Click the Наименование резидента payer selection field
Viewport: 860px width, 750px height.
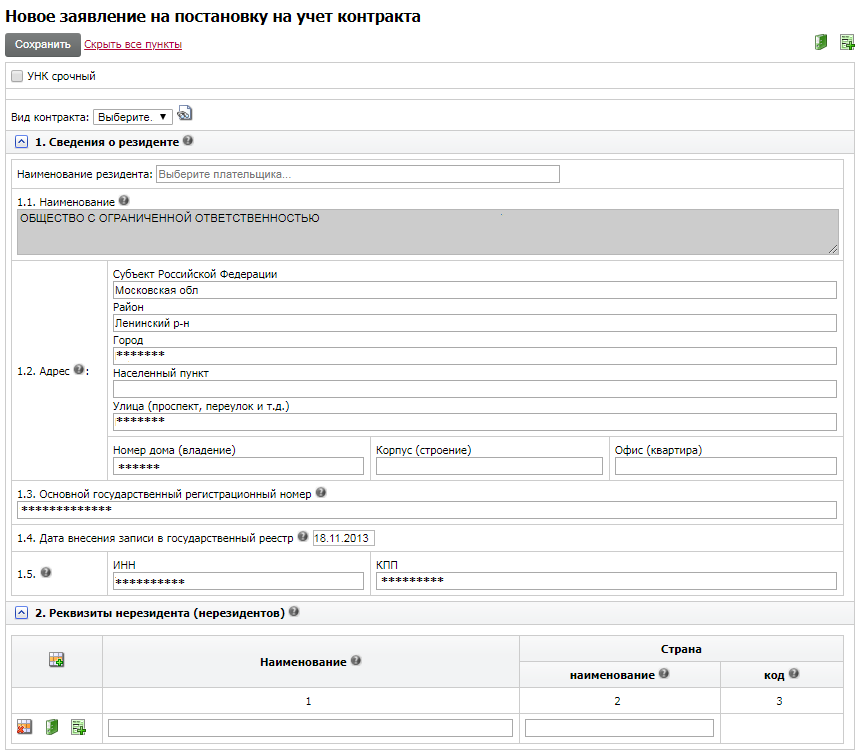pyautogui.click(x=357, y=174)
